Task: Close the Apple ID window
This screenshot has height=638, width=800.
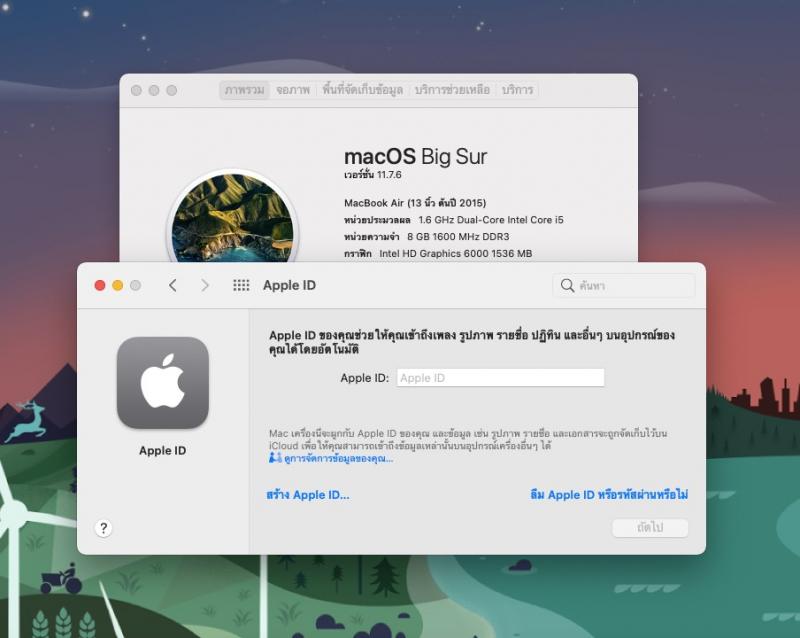Action: (x=100, y=285)
